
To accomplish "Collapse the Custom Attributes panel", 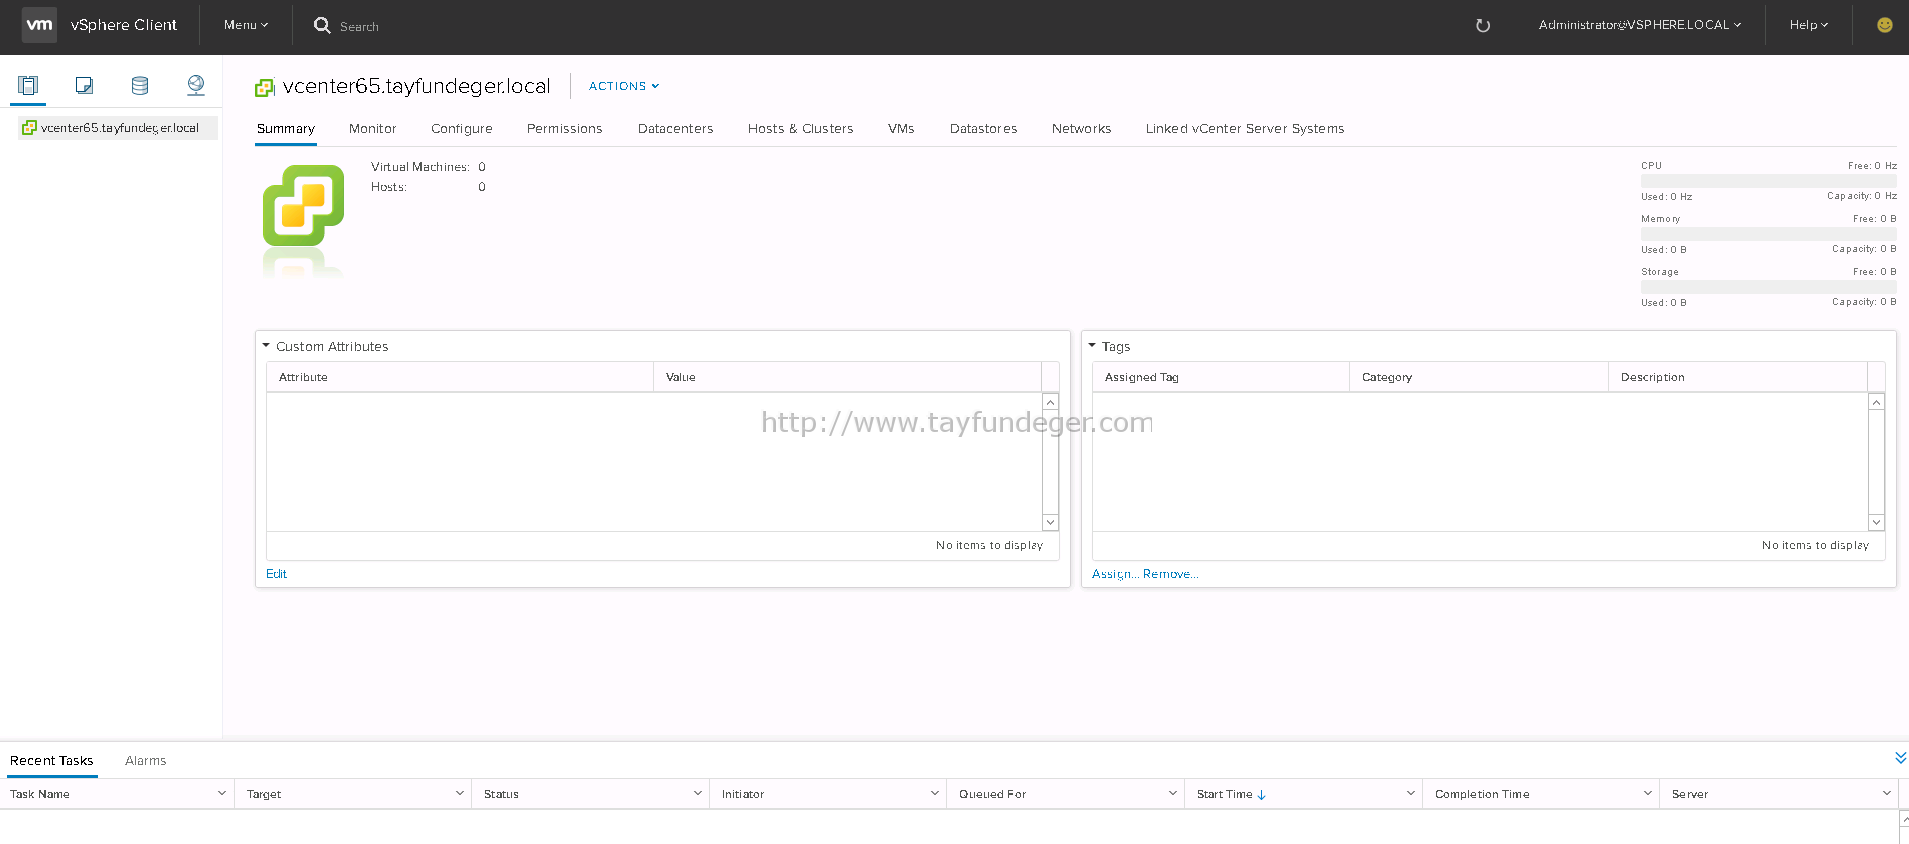I will pos(266,346).
